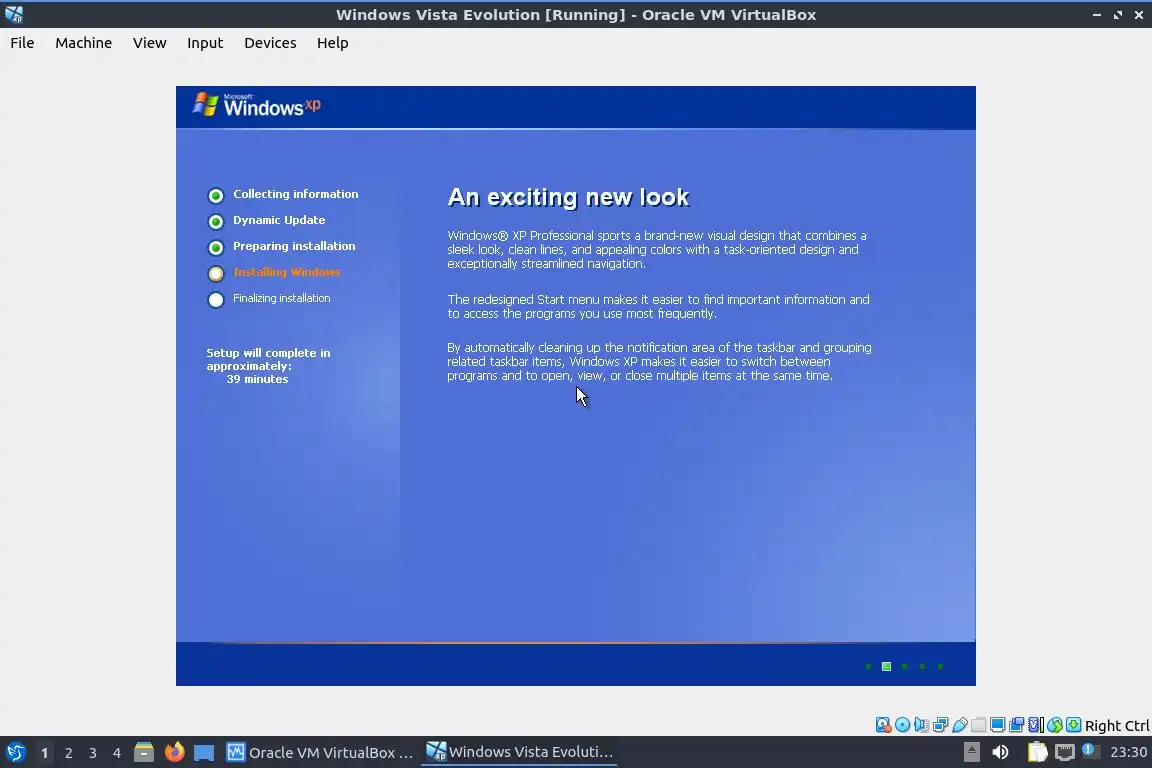Switch to workspace 2

point(68,753)
